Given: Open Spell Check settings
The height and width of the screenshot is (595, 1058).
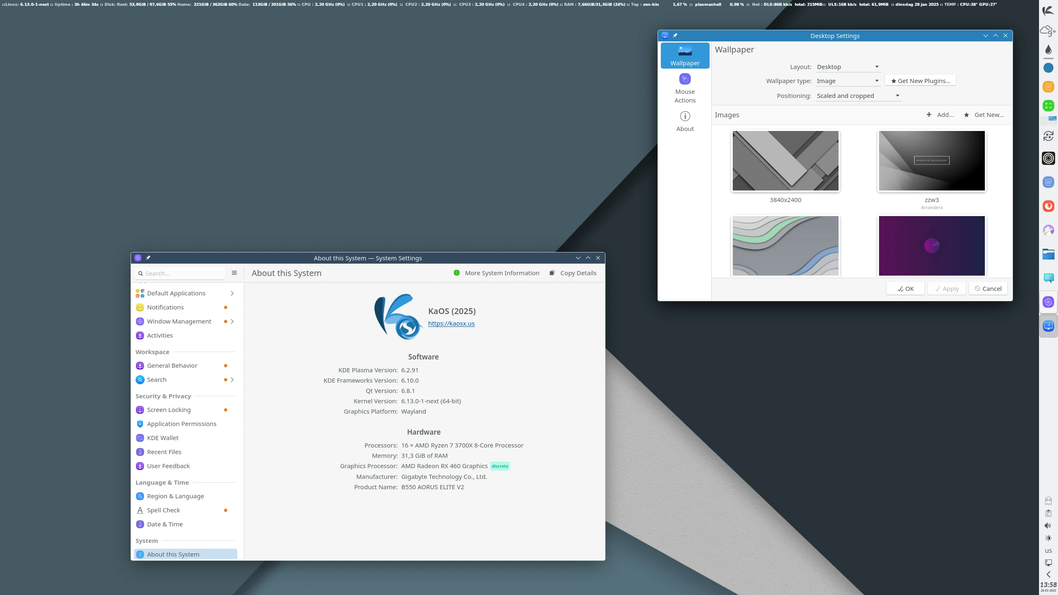Looking at the screenshot, I should coord(141,510).
